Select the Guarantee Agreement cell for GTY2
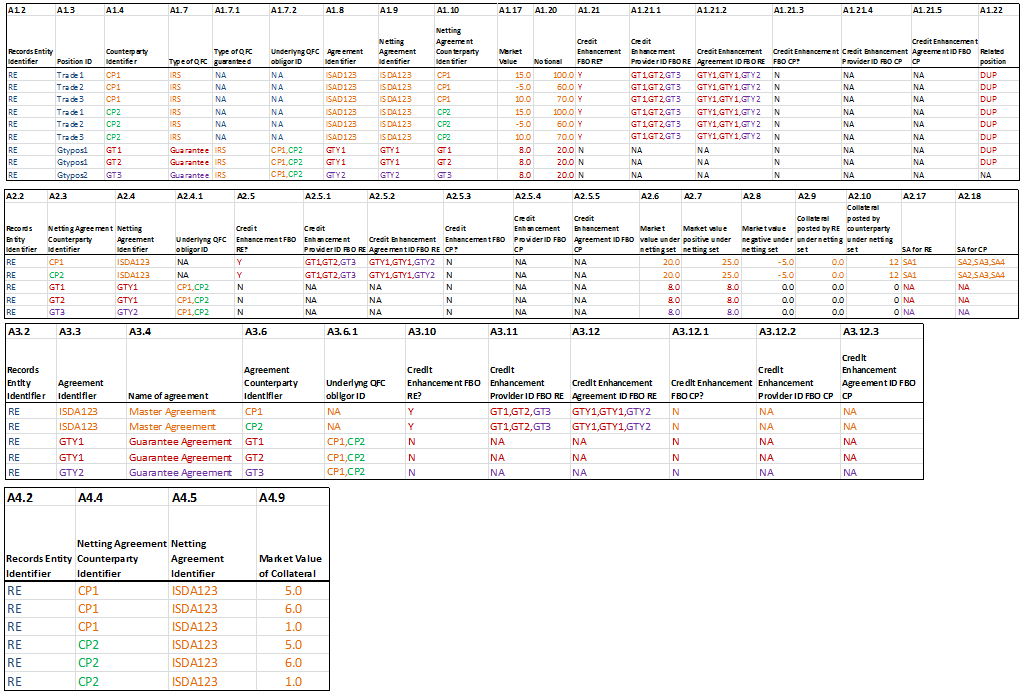Screen dimensions: 1024x695 (180, 473)
